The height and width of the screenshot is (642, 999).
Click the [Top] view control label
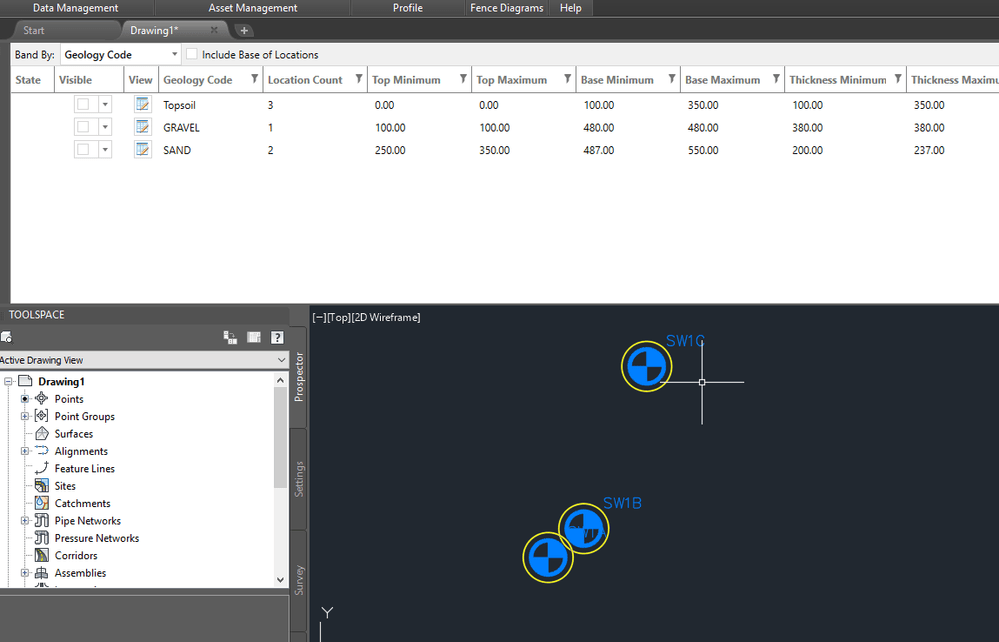339,317
